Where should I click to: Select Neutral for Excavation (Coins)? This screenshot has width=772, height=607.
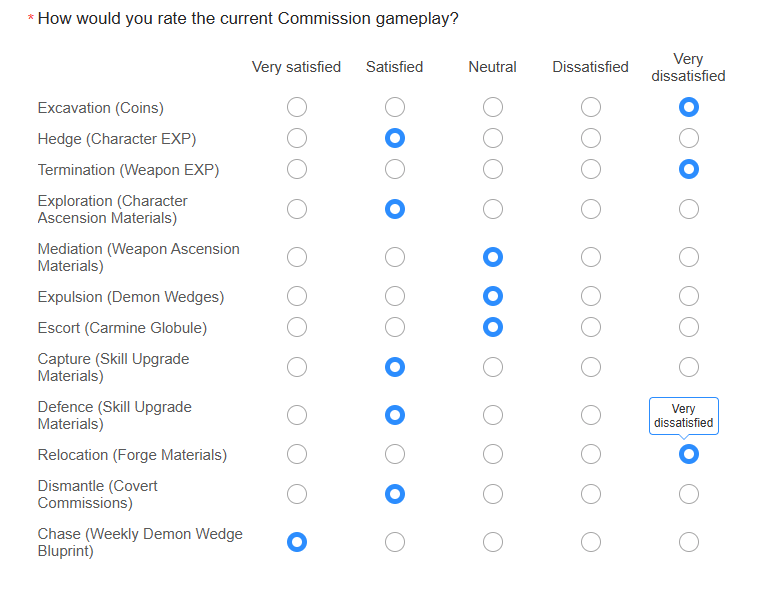click(x=493, y=107)
